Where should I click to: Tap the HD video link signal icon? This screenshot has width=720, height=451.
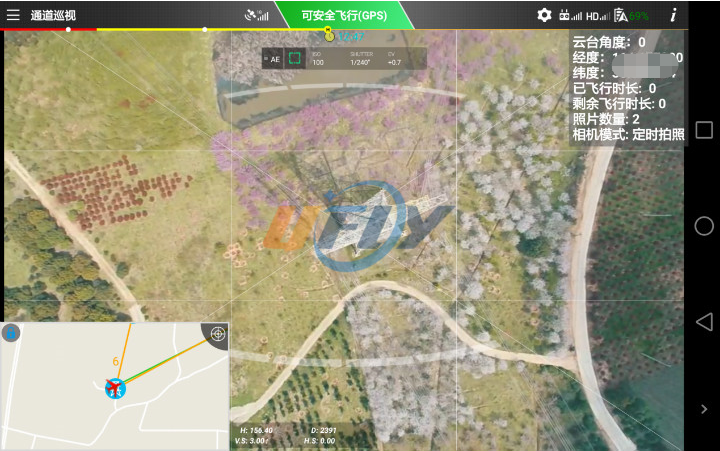pos(598,16)
